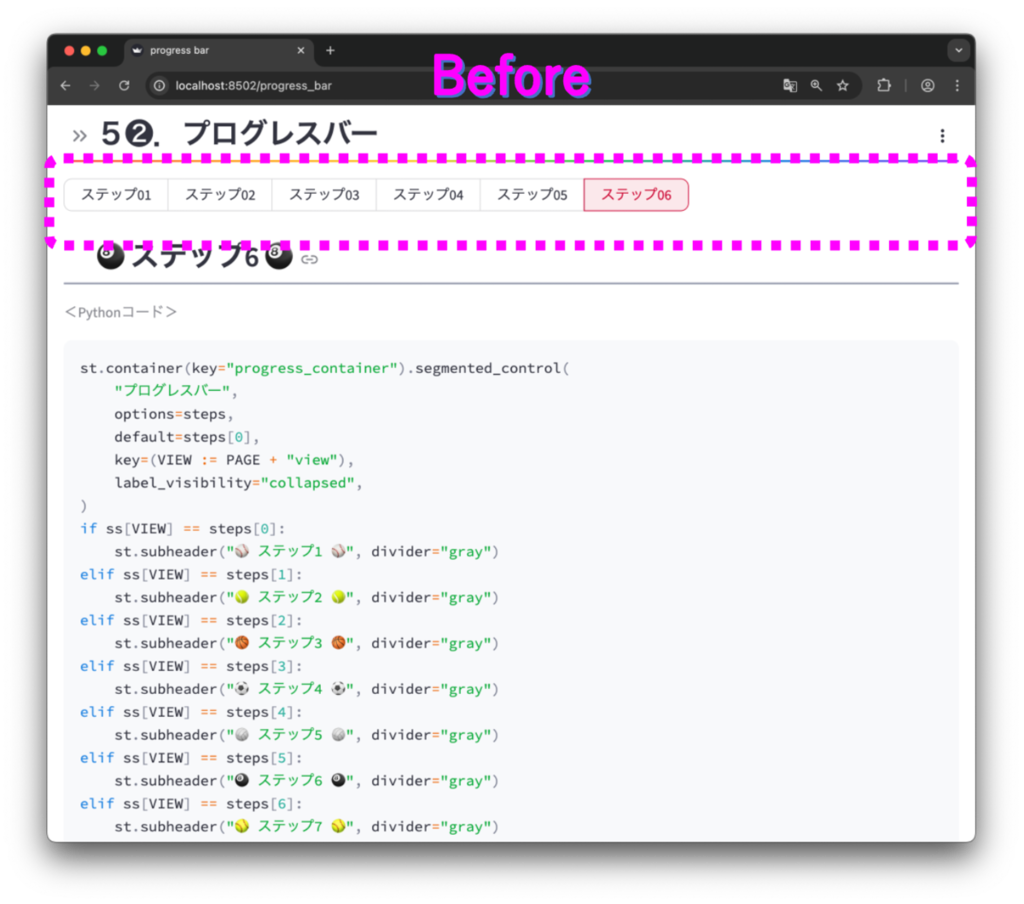Close the progress bar tab
This screenshot has height=904, width=1024.
point(301,50)
